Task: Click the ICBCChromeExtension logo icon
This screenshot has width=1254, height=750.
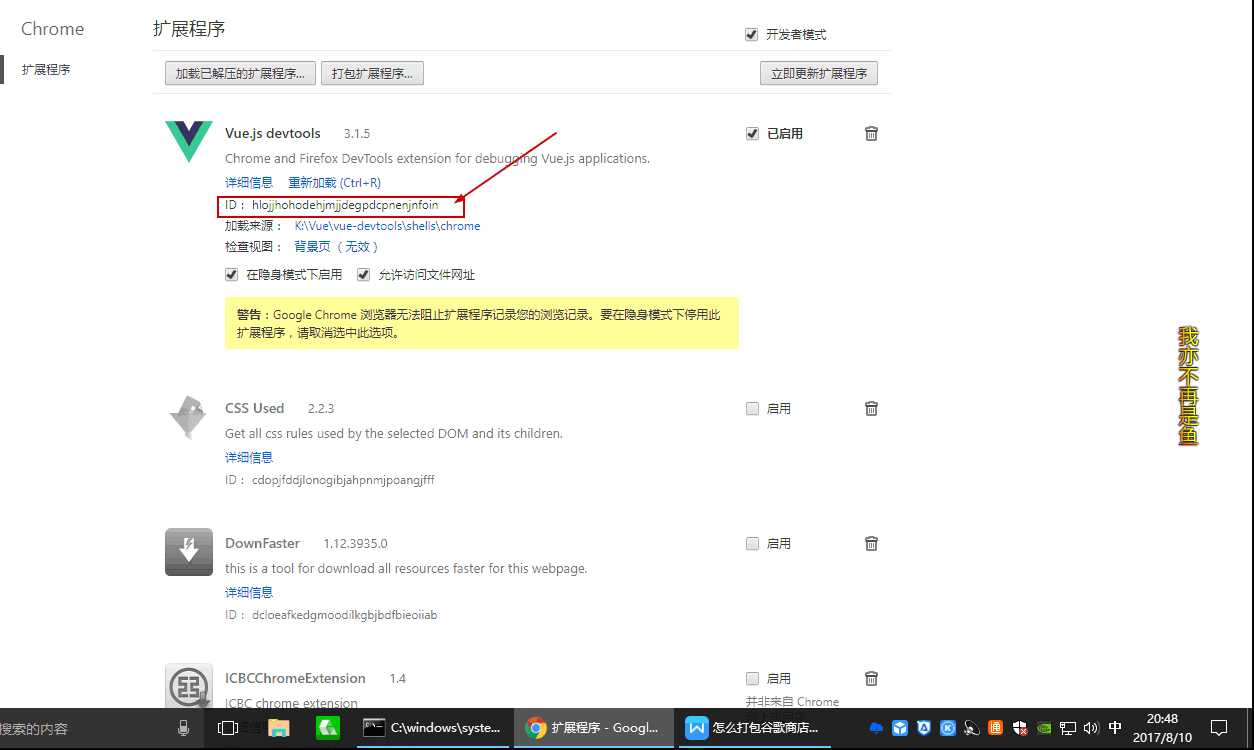Action: click(189, 686)
